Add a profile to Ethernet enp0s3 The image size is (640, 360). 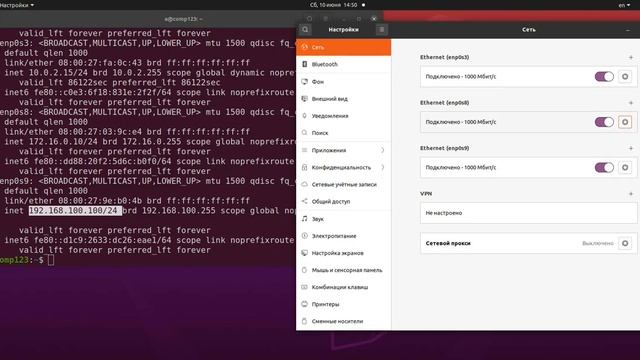tap(631, 58)
